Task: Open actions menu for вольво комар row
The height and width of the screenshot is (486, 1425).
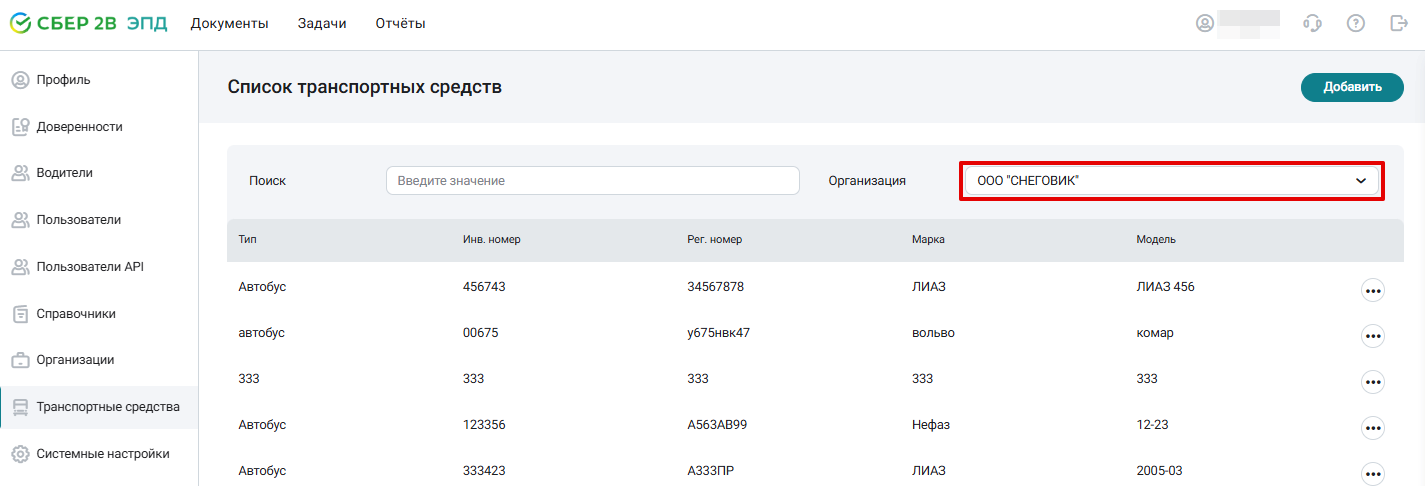Action: [1373, 336]
